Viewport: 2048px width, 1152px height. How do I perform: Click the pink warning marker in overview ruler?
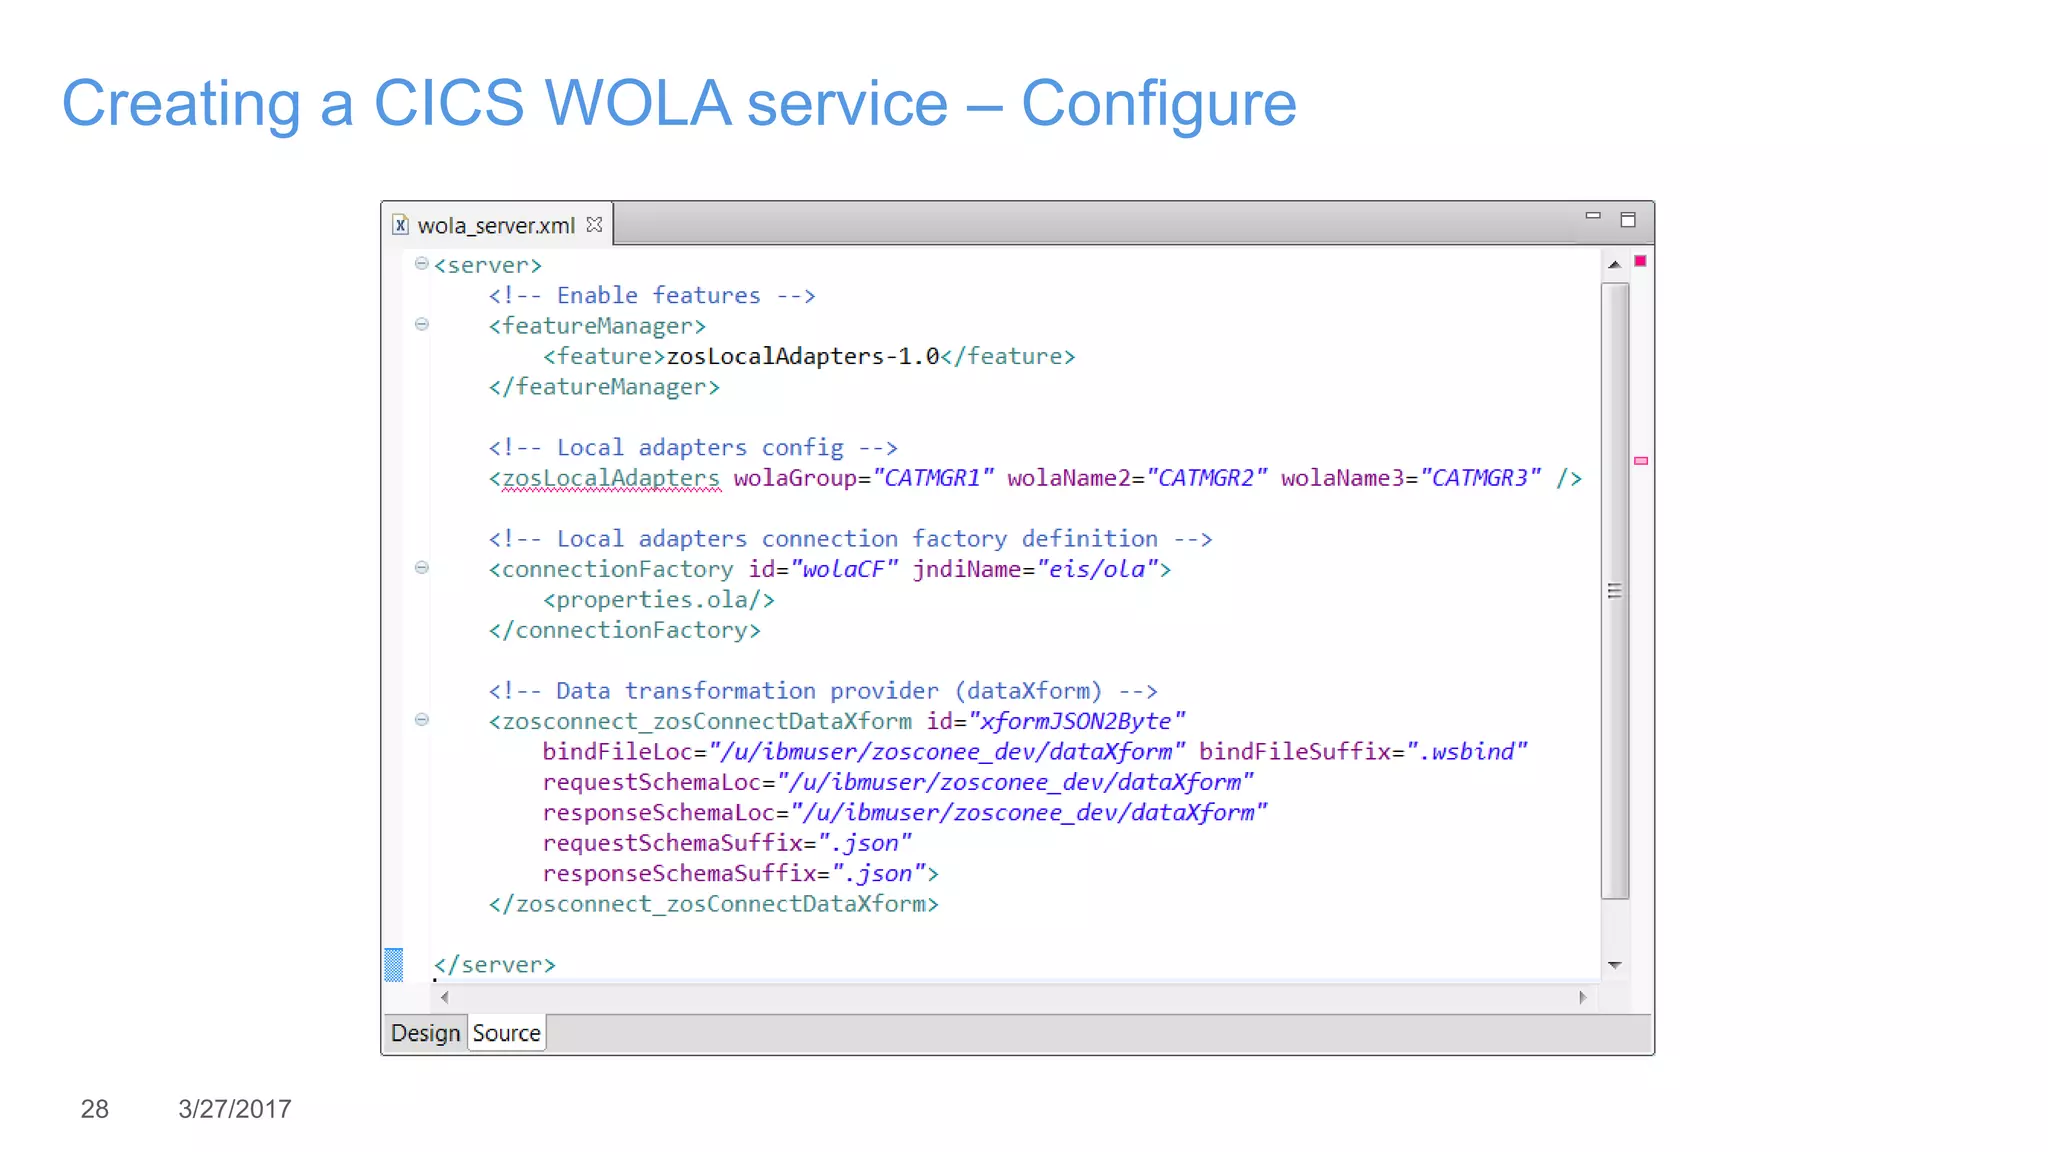click(x=1641, y=461)
